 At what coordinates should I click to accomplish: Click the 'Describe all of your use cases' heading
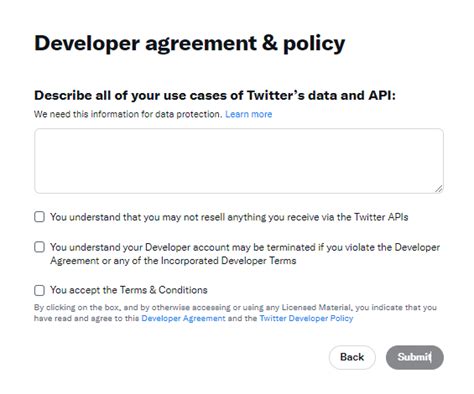click(215, 95)
